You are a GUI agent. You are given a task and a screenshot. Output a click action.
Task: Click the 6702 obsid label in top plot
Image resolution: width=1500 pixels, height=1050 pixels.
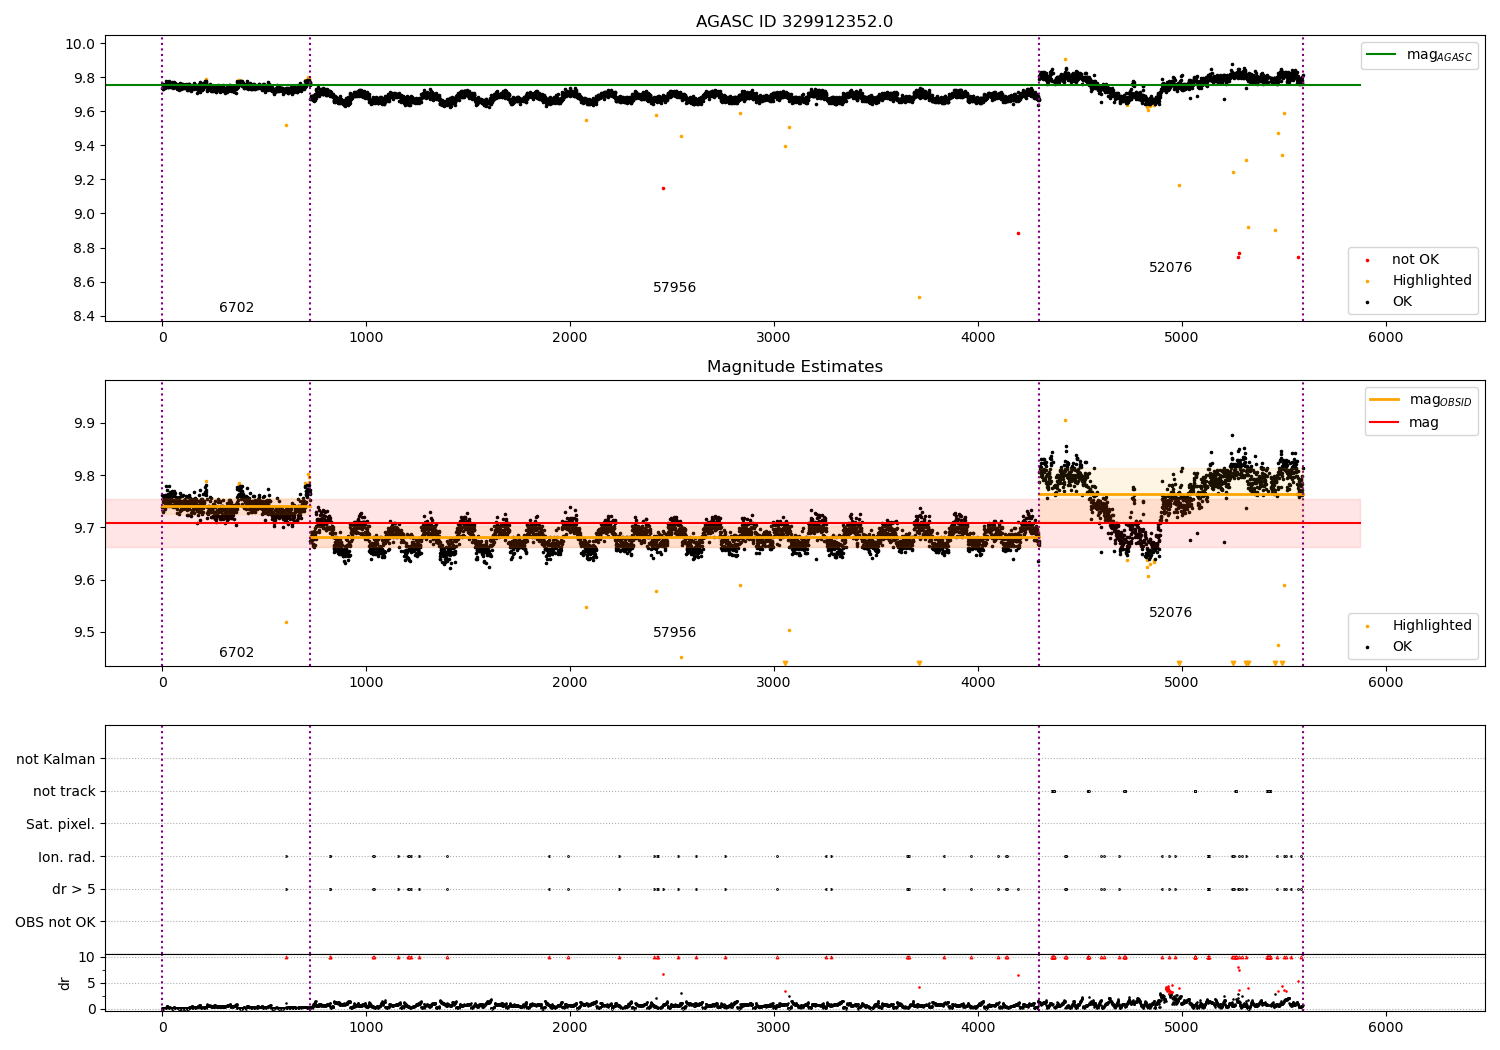236,308
